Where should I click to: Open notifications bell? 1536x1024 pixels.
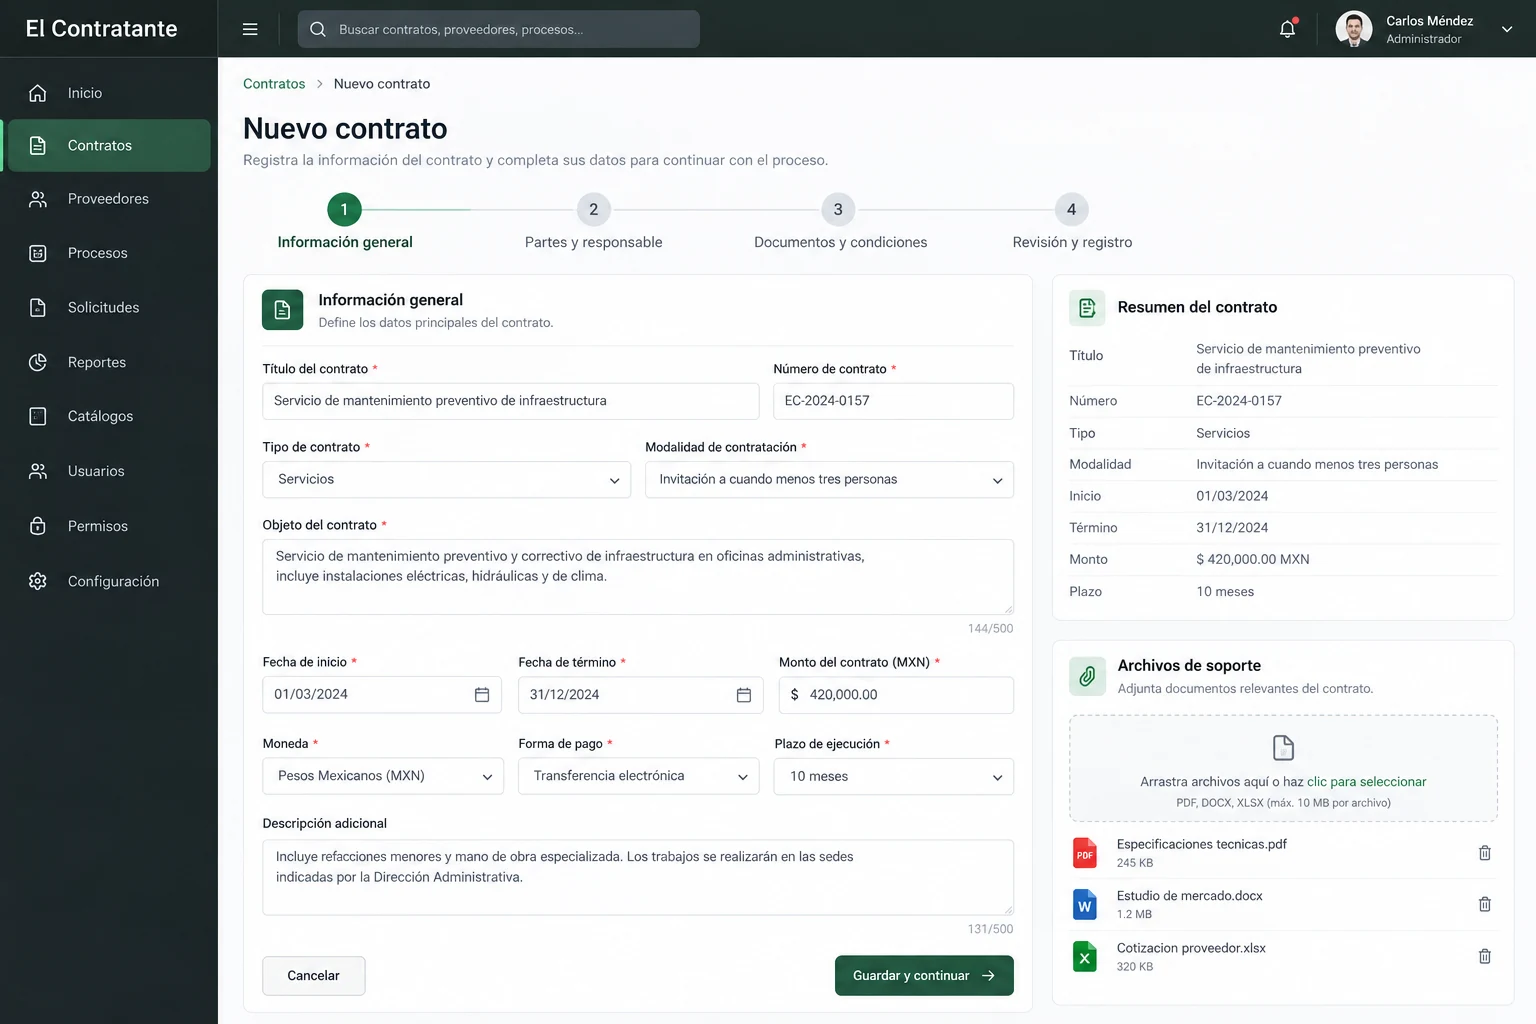[x=1288, y=29]
